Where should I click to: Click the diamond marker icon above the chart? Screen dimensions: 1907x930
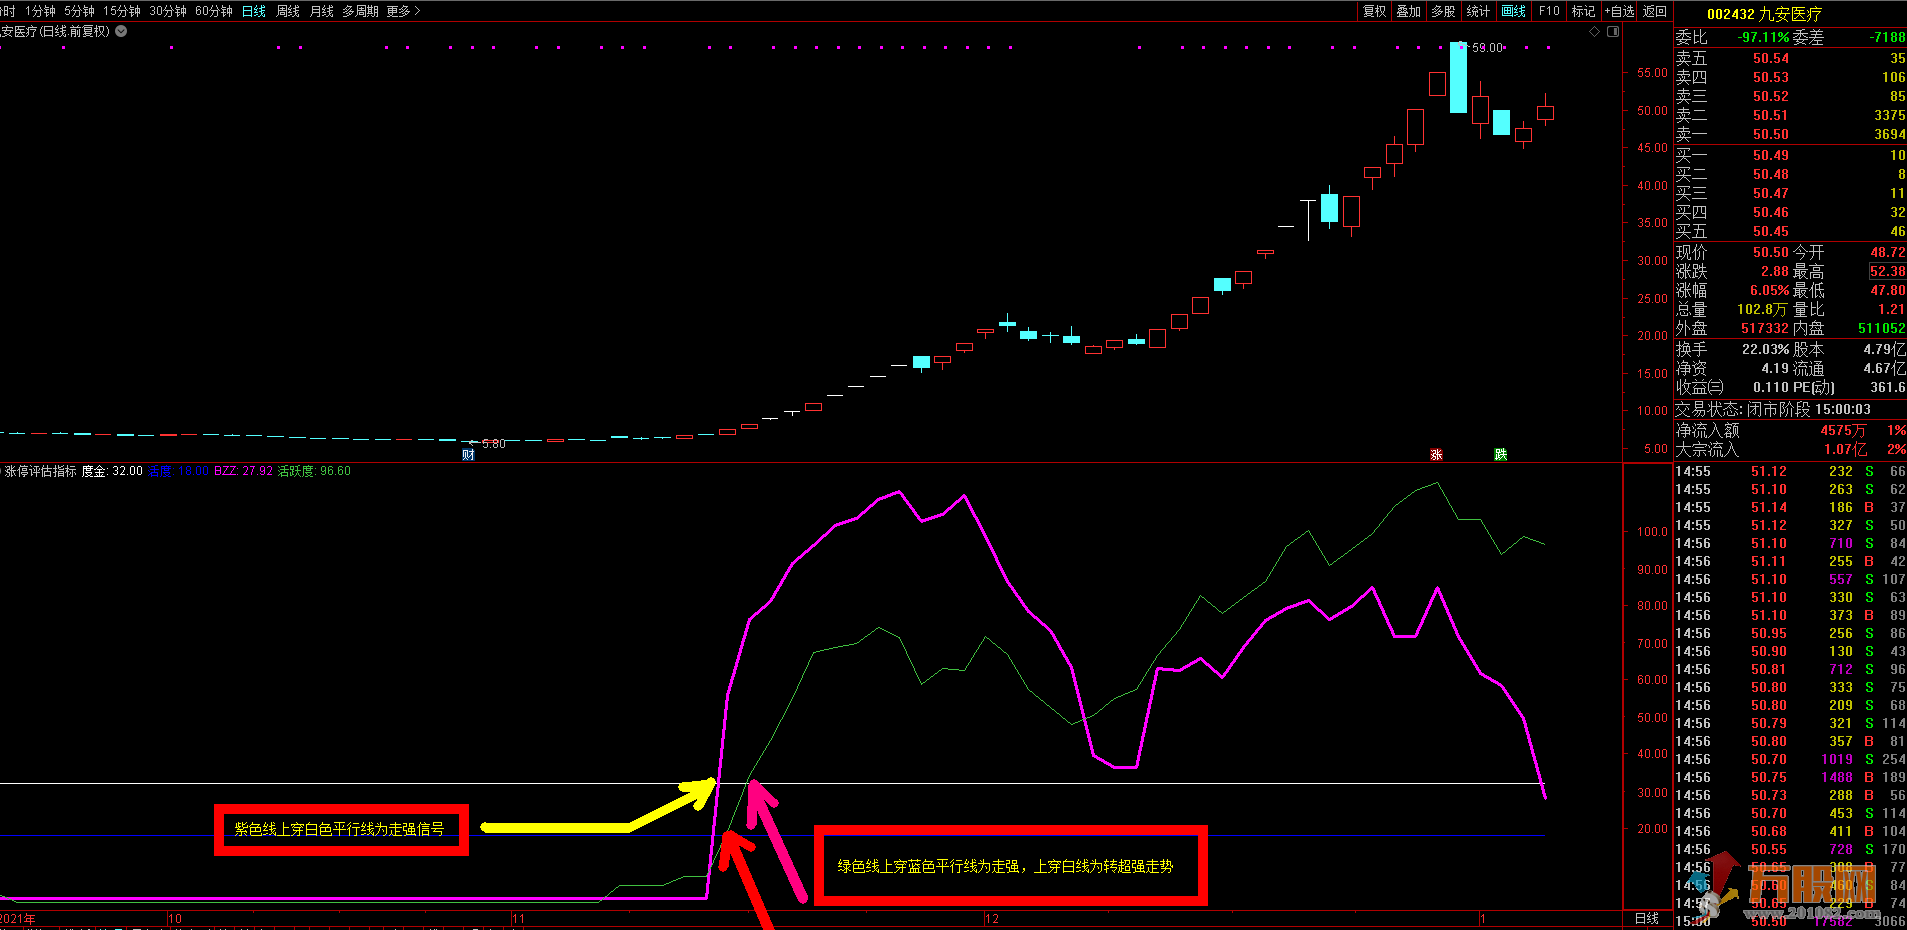[x=1594, y=32]
